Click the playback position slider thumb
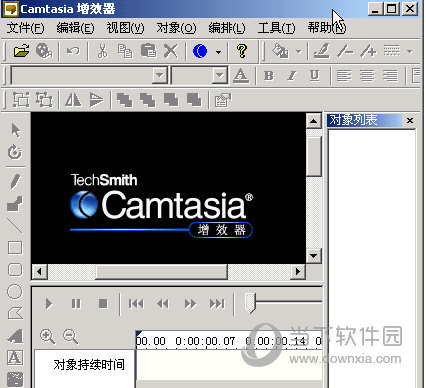The width and height of the screenshot is (426, 388). point(250,303)
